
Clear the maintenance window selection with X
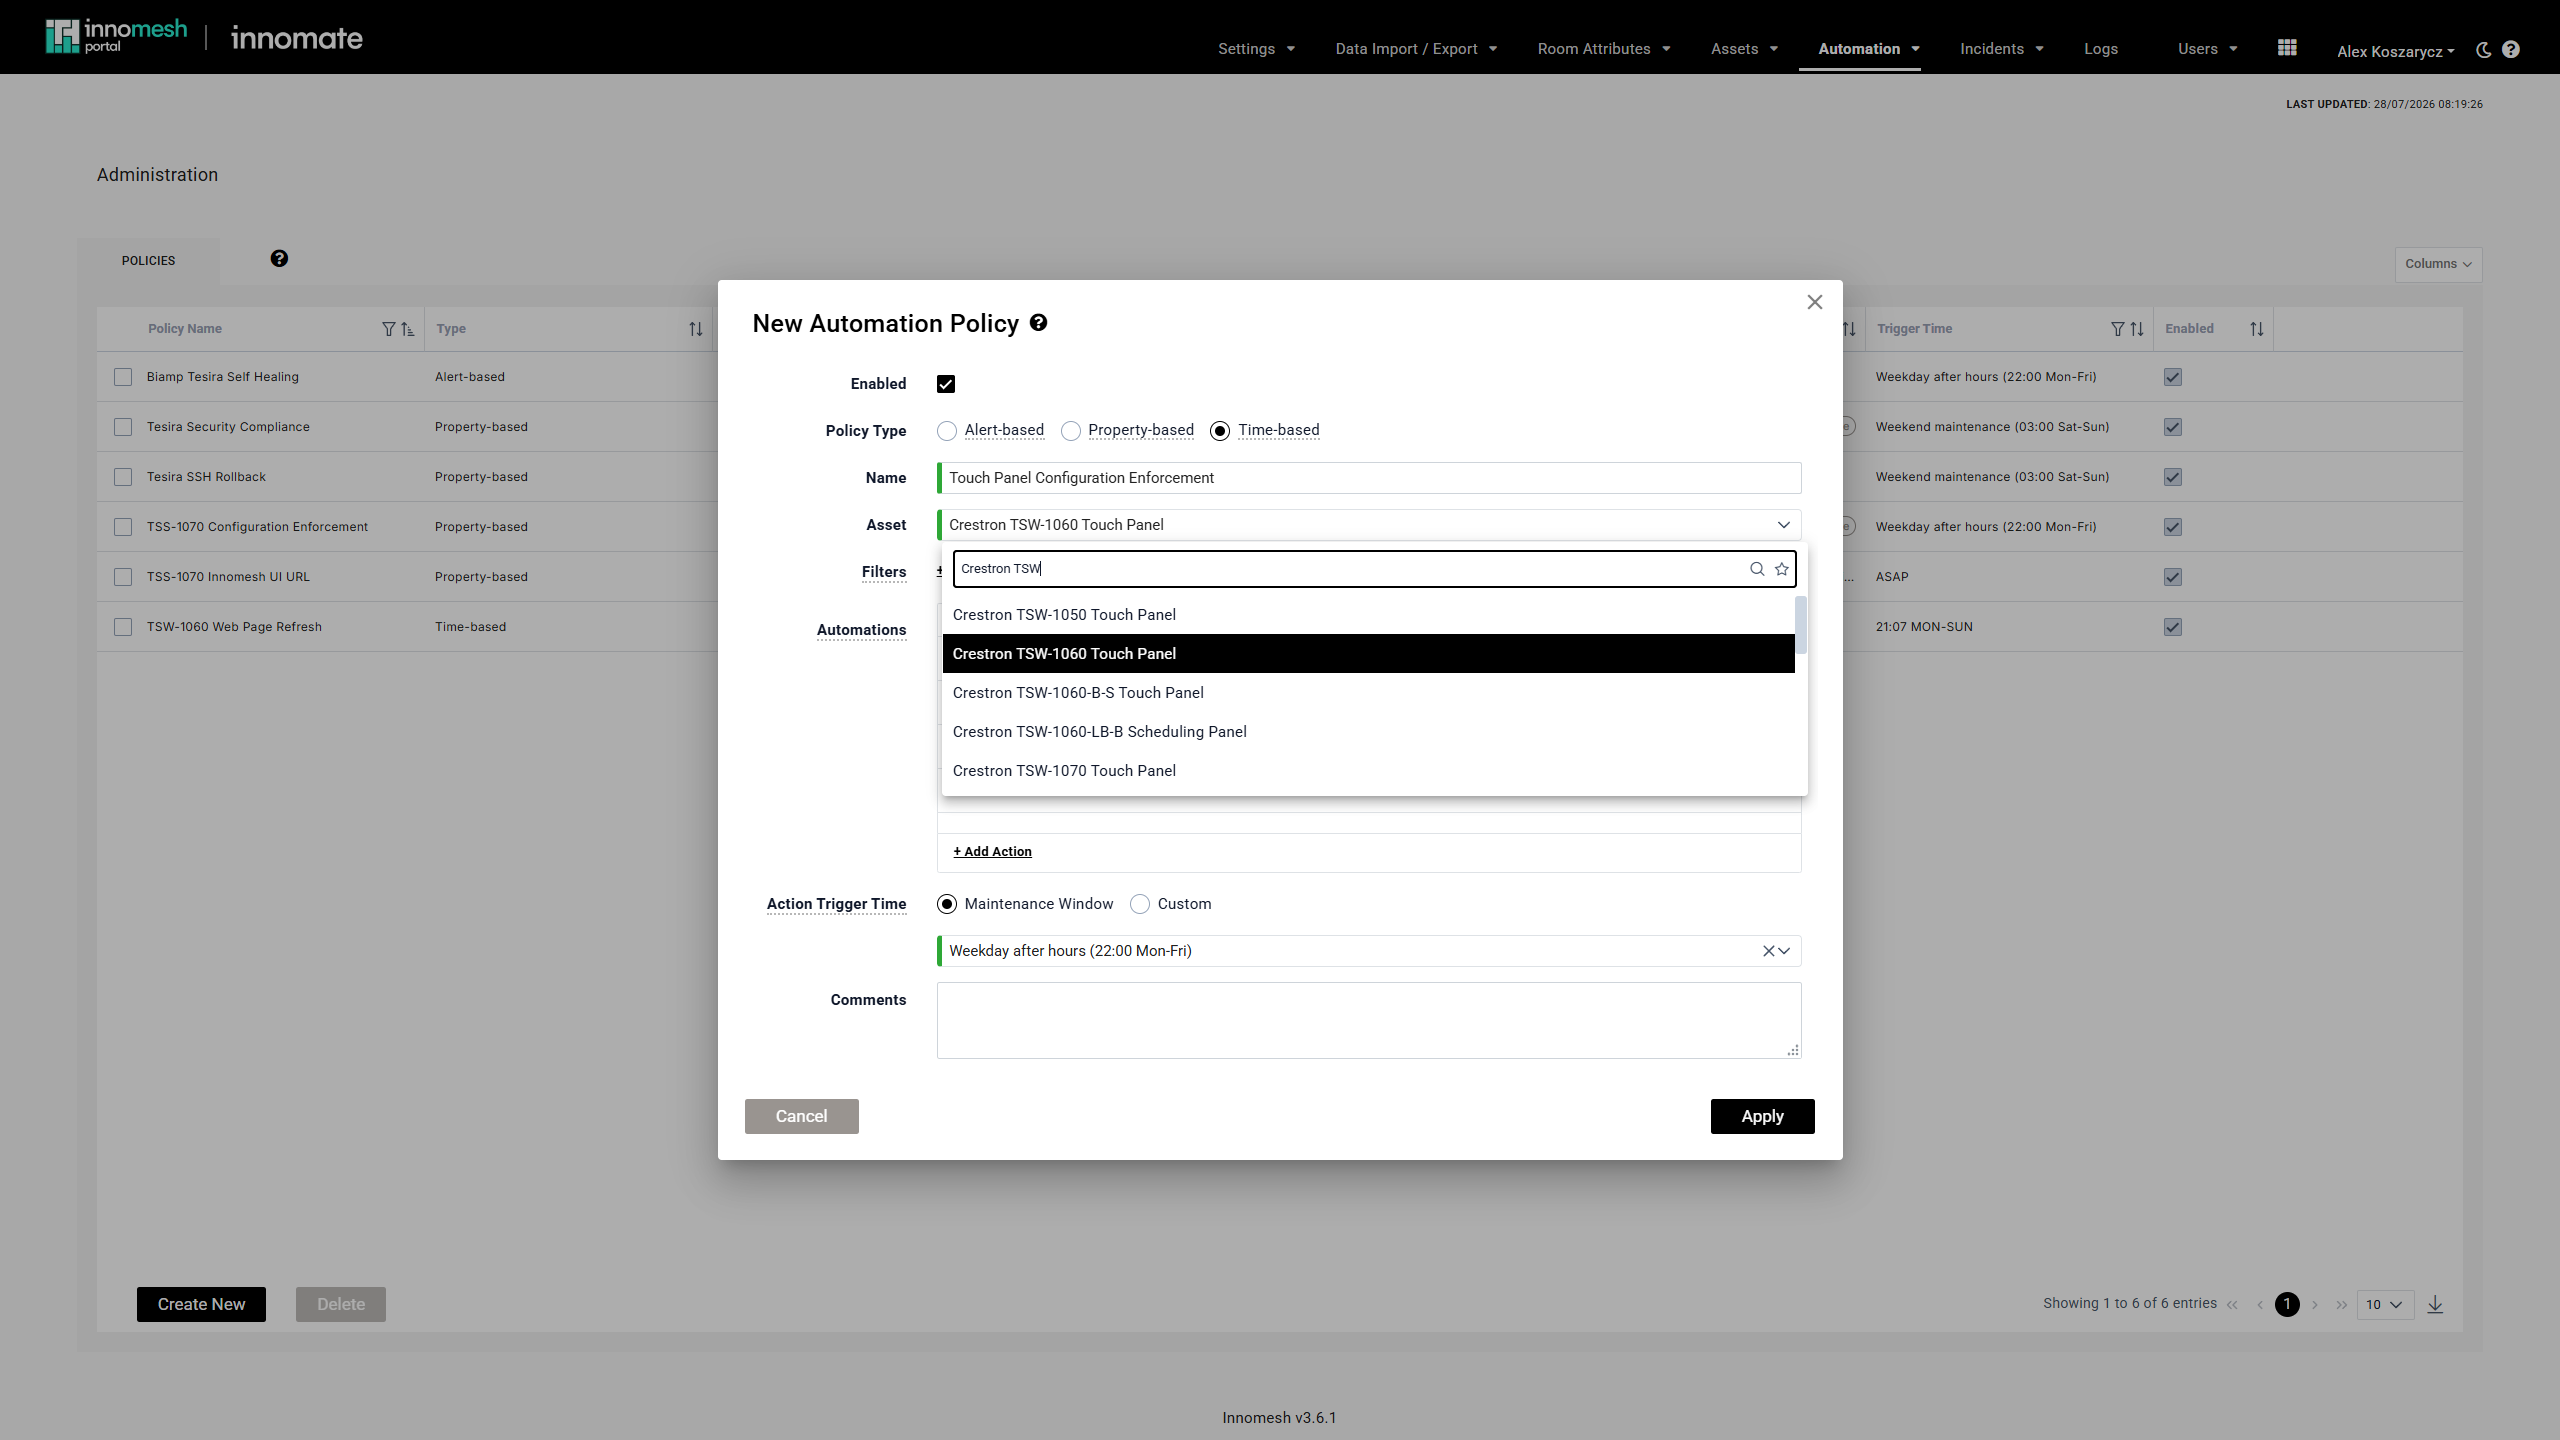[1768, 951]
